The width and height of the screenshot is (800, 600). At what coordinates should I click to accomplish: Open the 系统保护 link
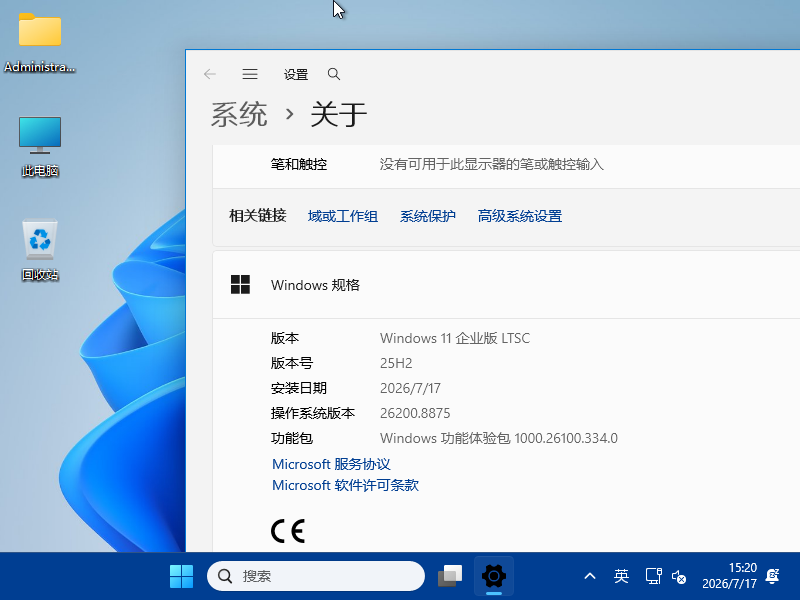click(428, 216)
